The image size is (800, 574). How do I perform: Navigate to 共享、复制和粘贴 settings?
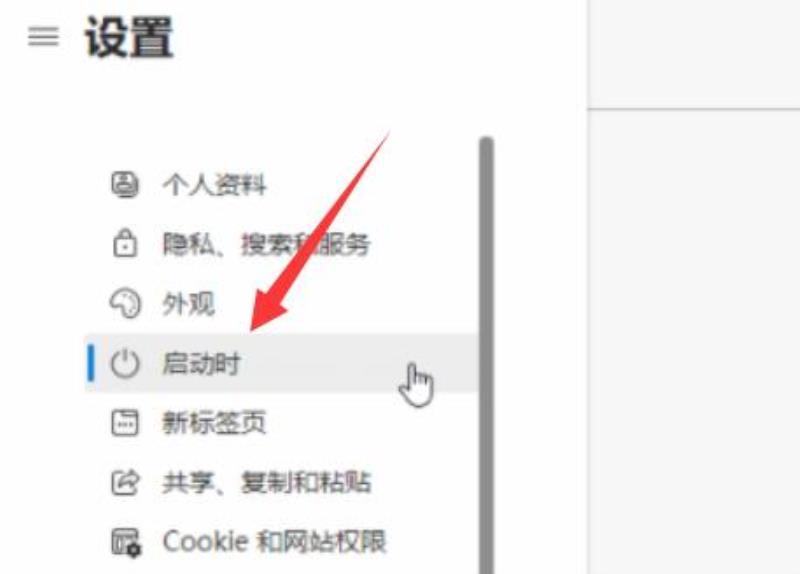click(x=266, y=482)
